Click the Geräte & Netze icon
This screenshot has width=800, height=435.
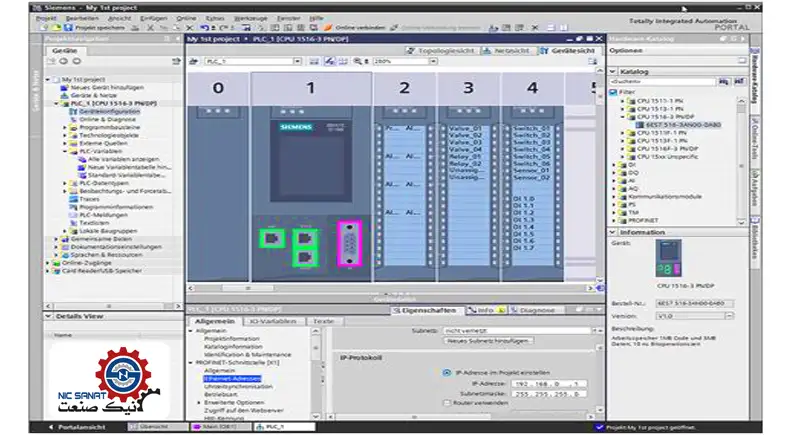point(64,95)
